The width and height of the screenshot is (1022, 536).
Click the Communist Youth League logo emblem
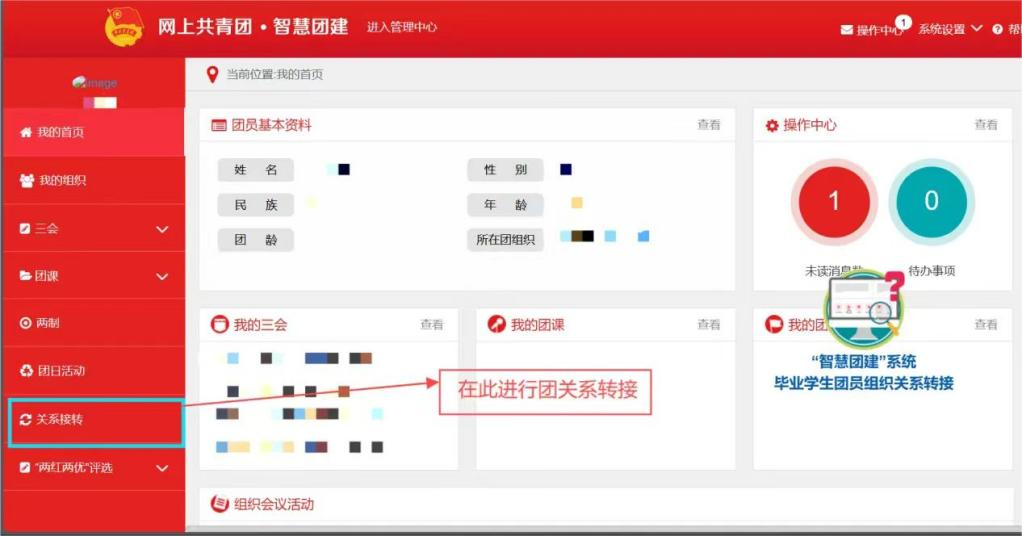point(124,27)
